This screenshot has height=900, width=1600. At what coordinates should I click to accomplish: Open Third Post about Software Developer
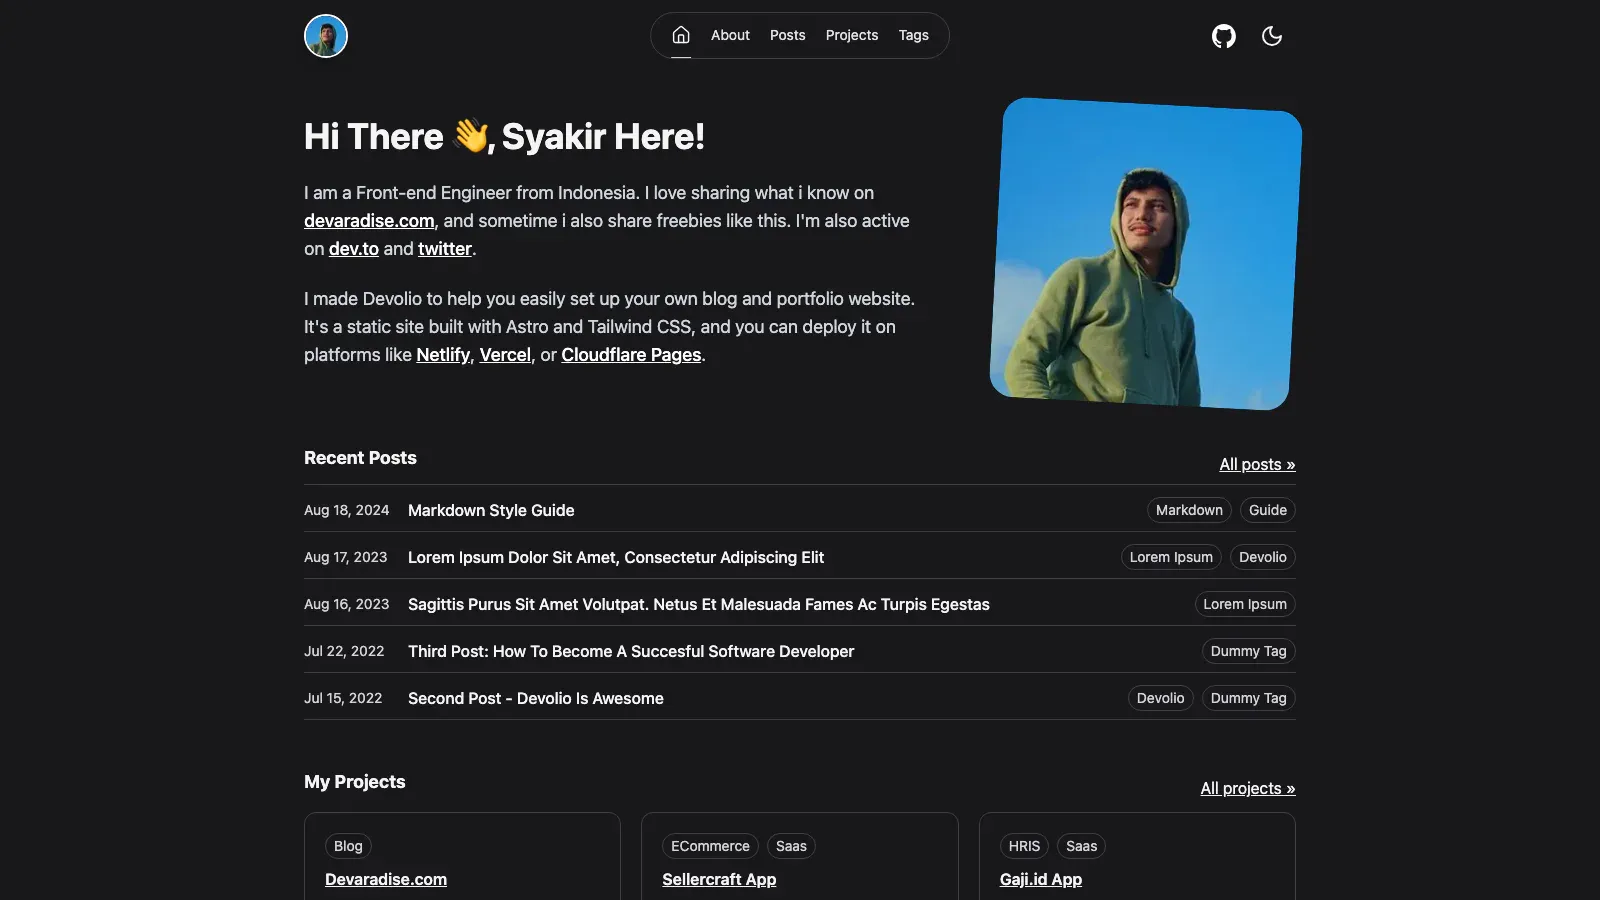tap(631, 651)
